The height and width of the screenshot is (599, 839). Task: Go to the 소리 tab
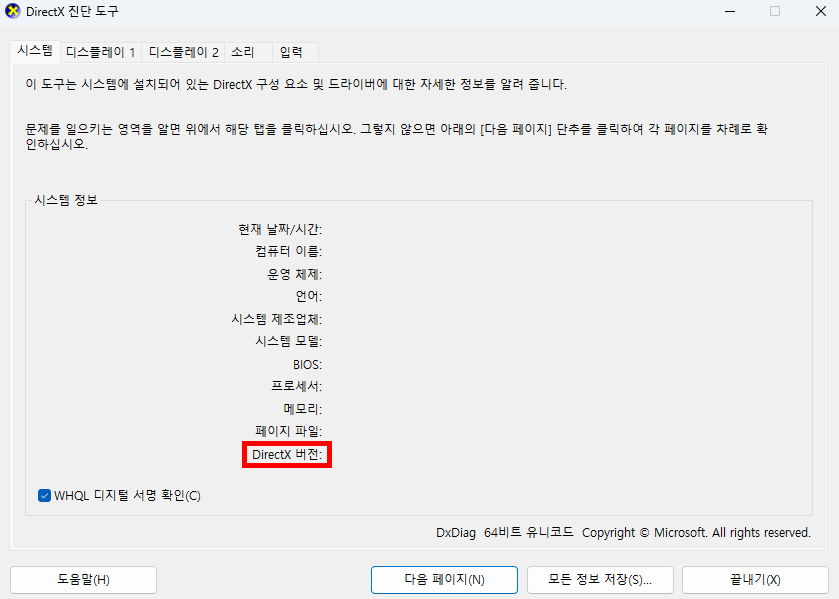tap(242, 52)
